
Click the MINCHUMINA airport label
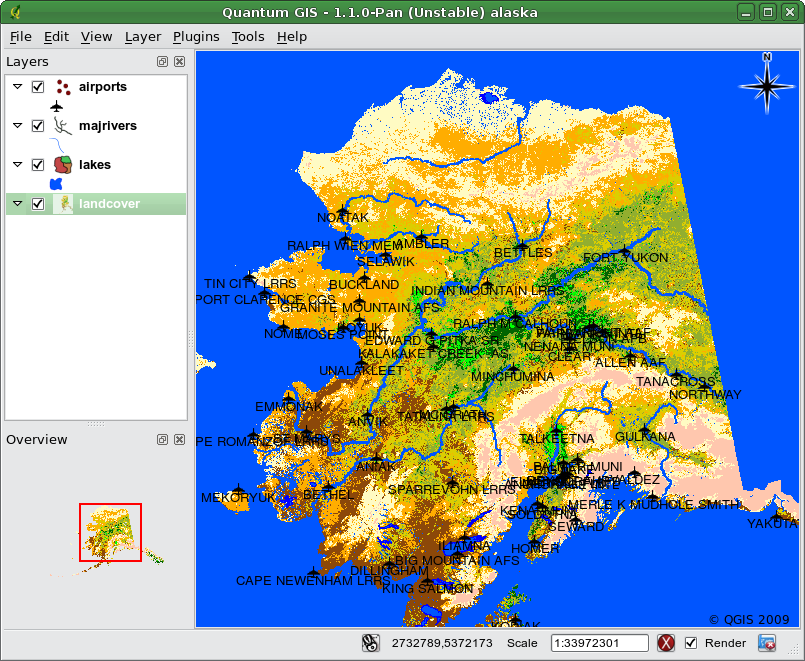[x=513, y=377]
